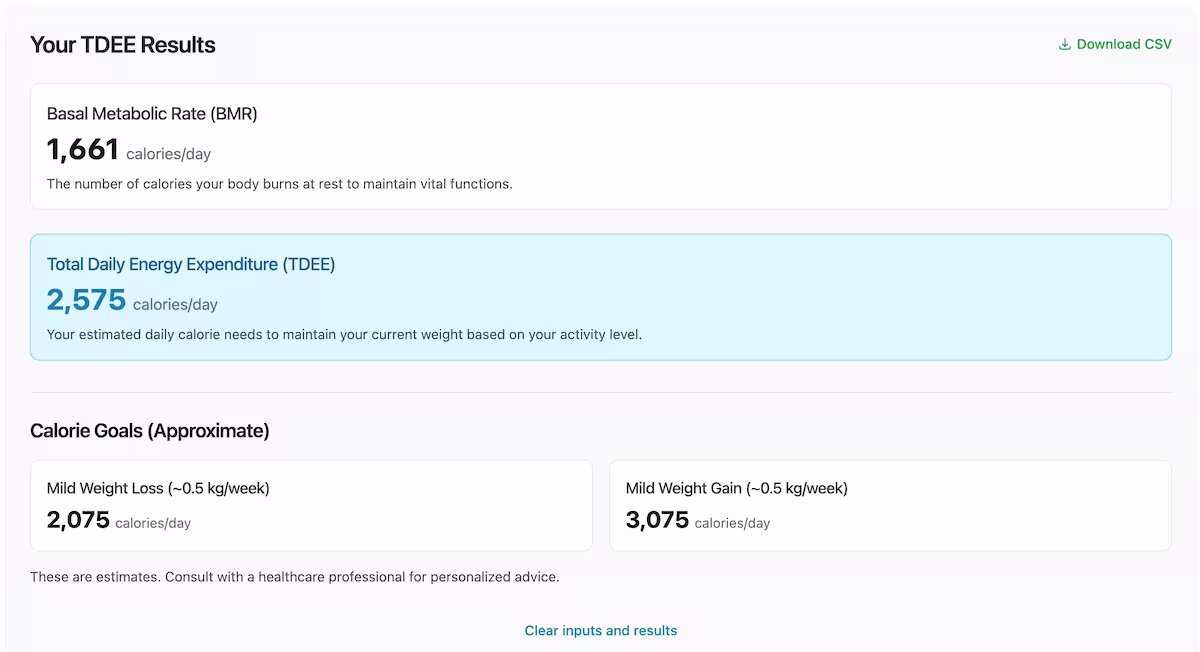Image resolution: width=1200 pixels, height=652 pixels.
Task: Click the 1,661 BMR value
Action: (x=83, y=150)
